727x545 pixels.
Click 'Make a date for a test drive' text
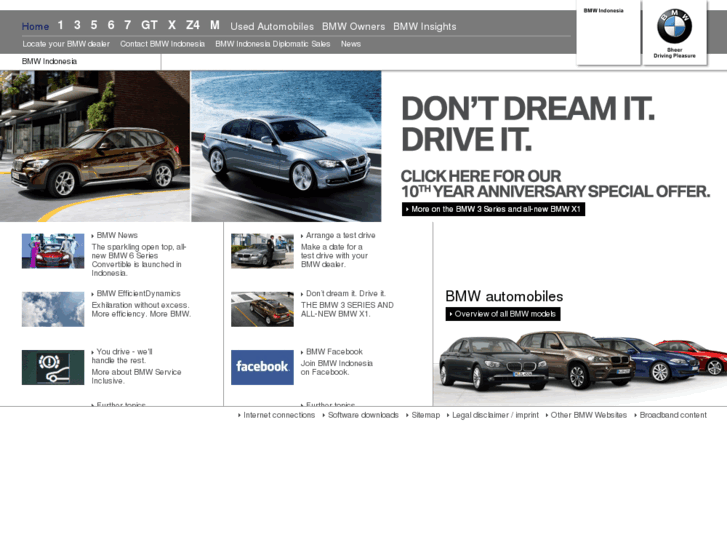[x=334, y=251]
